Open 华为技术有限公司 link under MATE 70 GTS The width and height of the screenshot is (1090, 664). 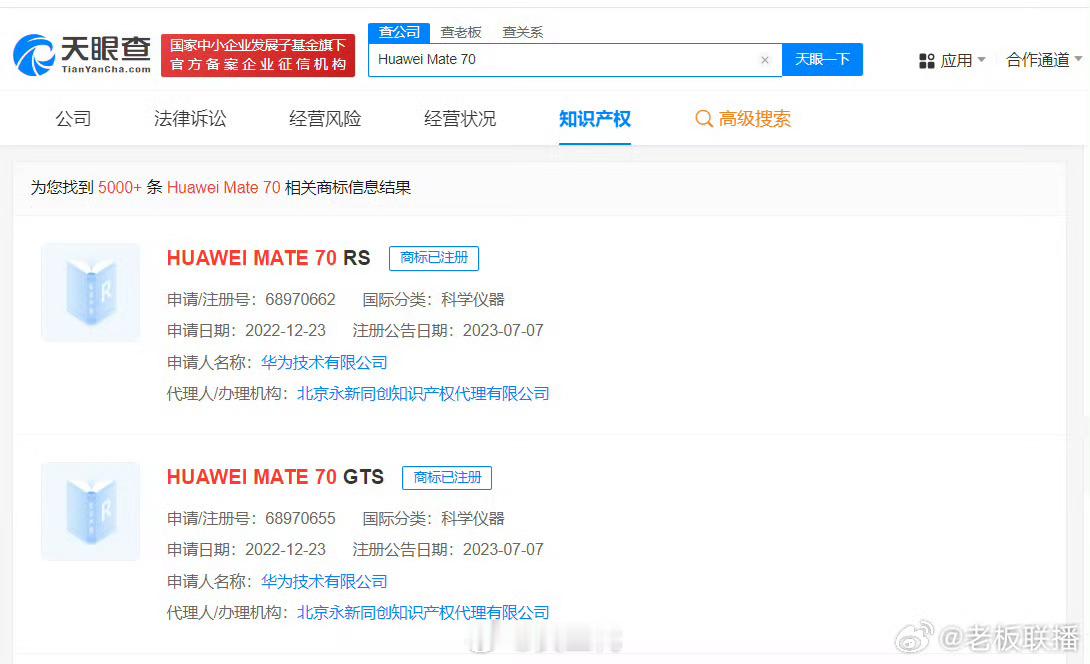[x=324, y=581]
